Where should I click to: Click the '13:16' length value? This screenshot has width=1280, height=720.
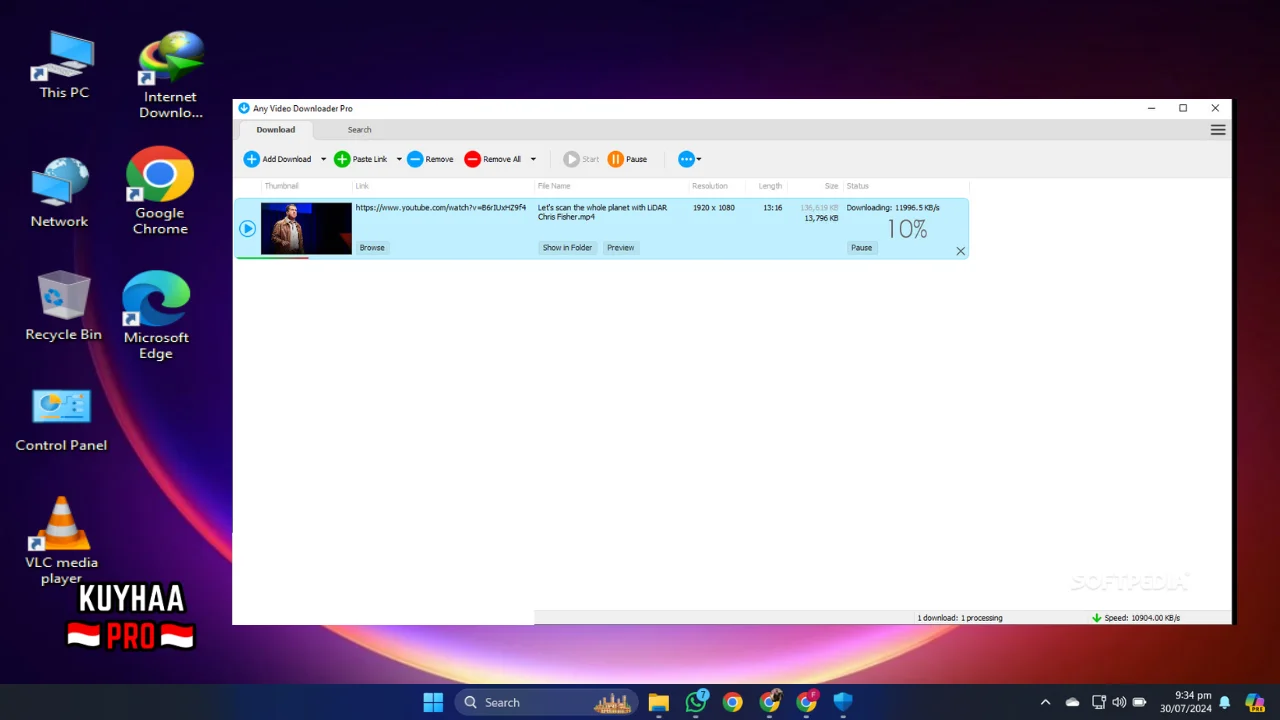tap(772, 208)
